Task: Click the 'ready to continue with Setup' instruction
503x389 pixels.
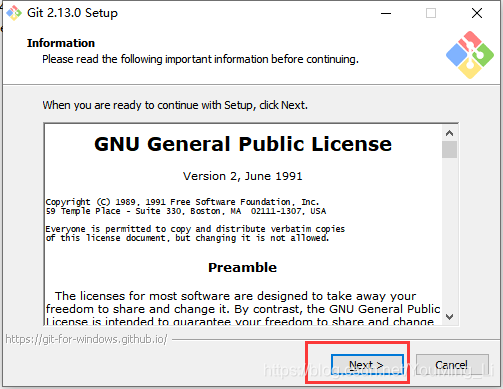Action: 175,105
